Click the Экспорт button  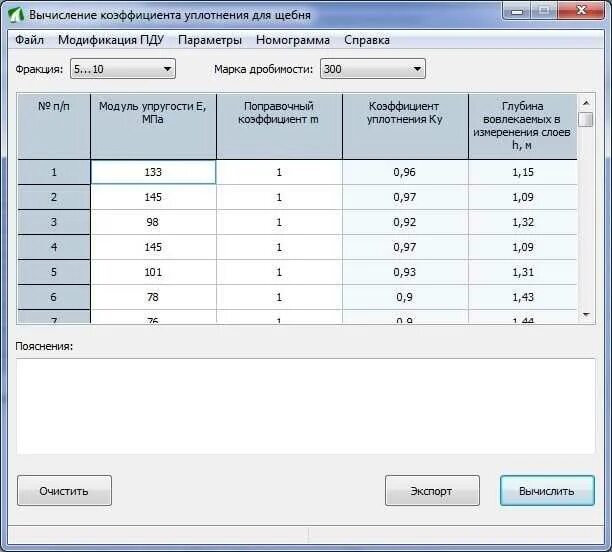pos(432,490)
